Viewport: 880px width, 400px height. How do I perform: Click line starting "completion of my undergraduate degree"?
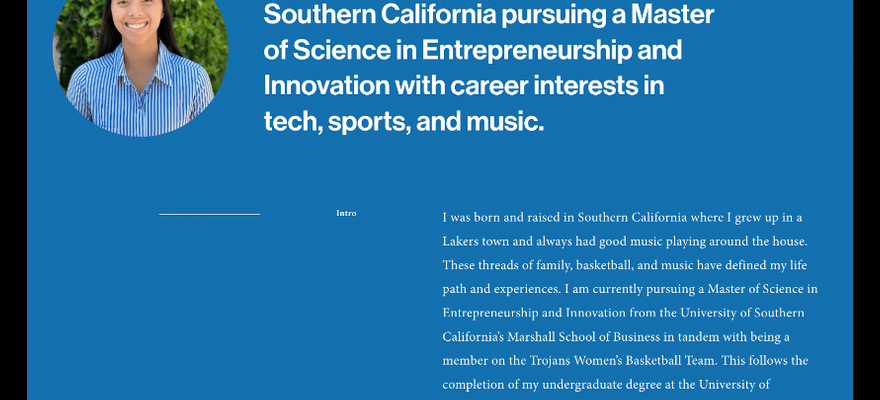point(606,385)
